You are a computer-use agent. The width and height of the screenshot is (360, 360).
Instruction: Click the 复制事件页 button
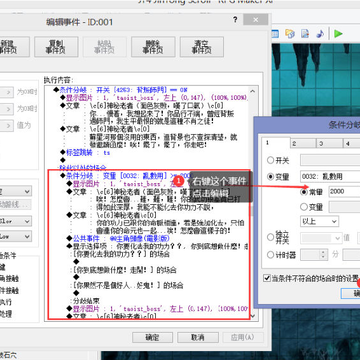[56, 47]
